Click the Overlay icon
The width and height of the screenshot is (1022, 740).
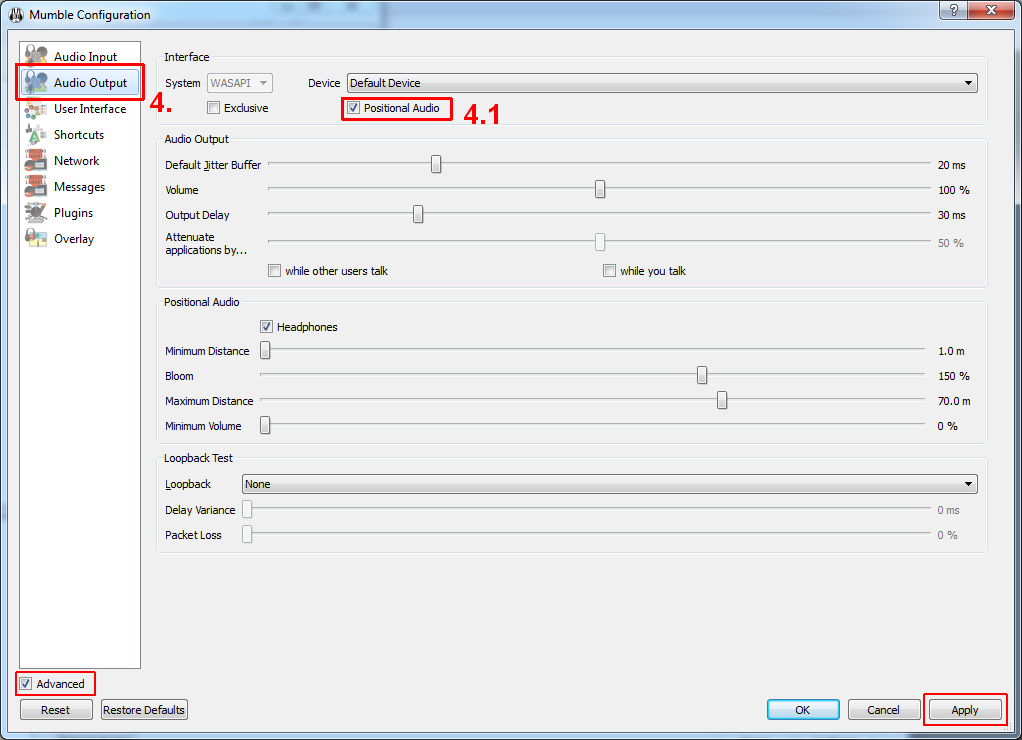click(x=36, y=239)
